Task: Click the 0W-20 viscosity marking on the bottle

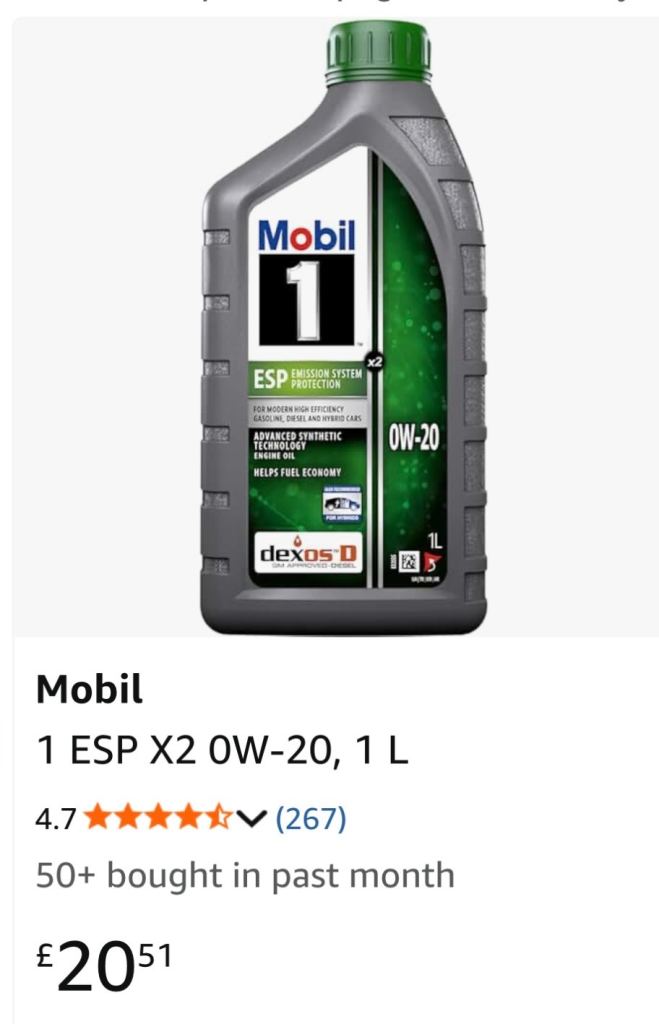Action: click(414, 438)
